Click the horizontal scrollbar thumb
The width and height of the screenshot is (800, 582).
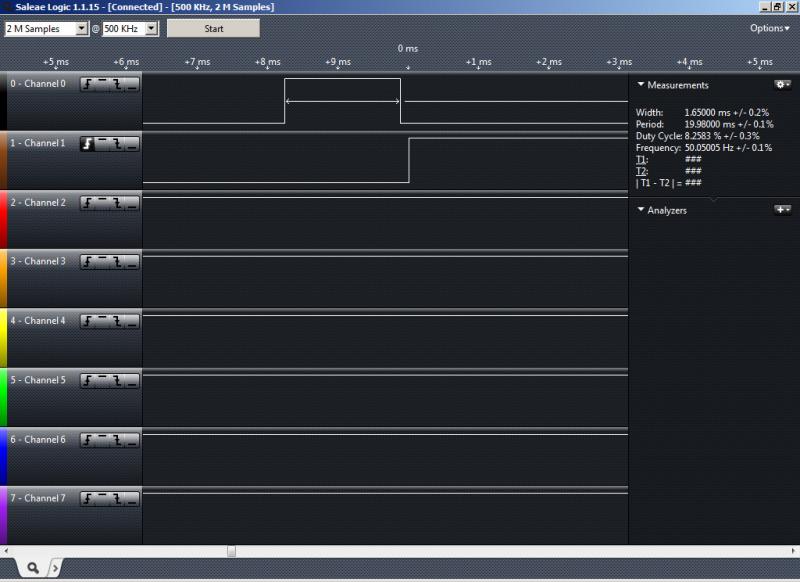231,551
